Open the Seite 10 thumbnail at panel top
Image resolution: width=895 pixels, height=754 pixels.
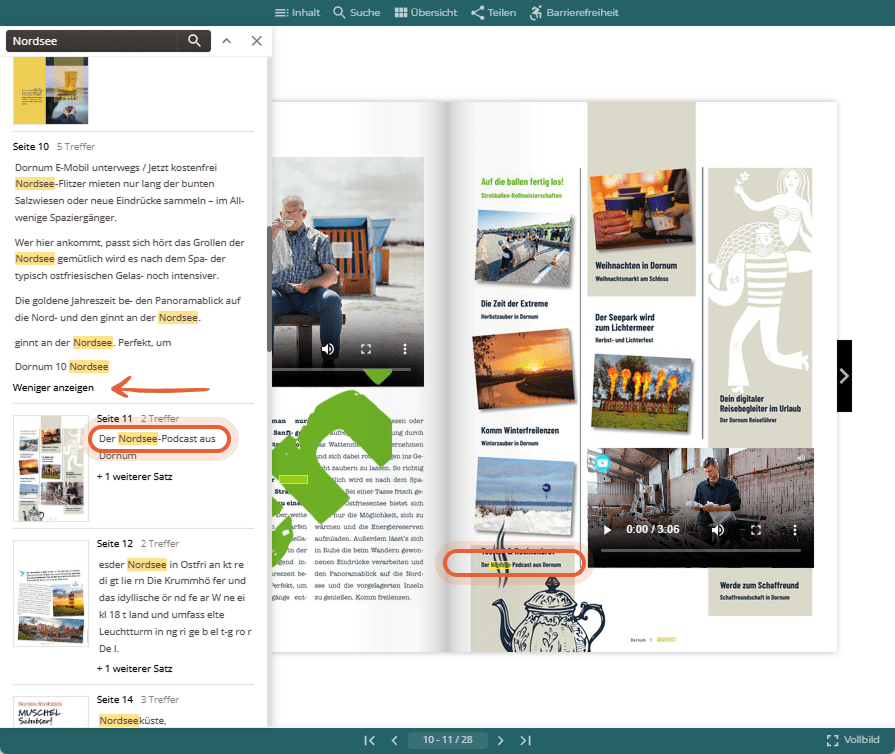[51, 90]
